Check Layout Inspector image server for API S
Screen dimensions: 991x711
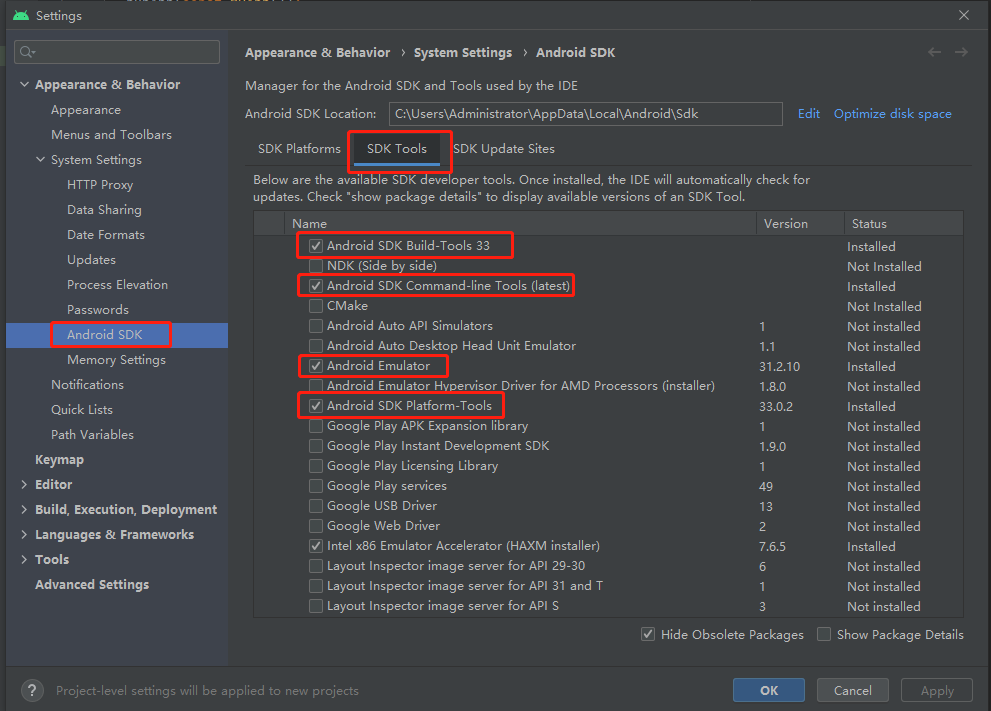316,606
